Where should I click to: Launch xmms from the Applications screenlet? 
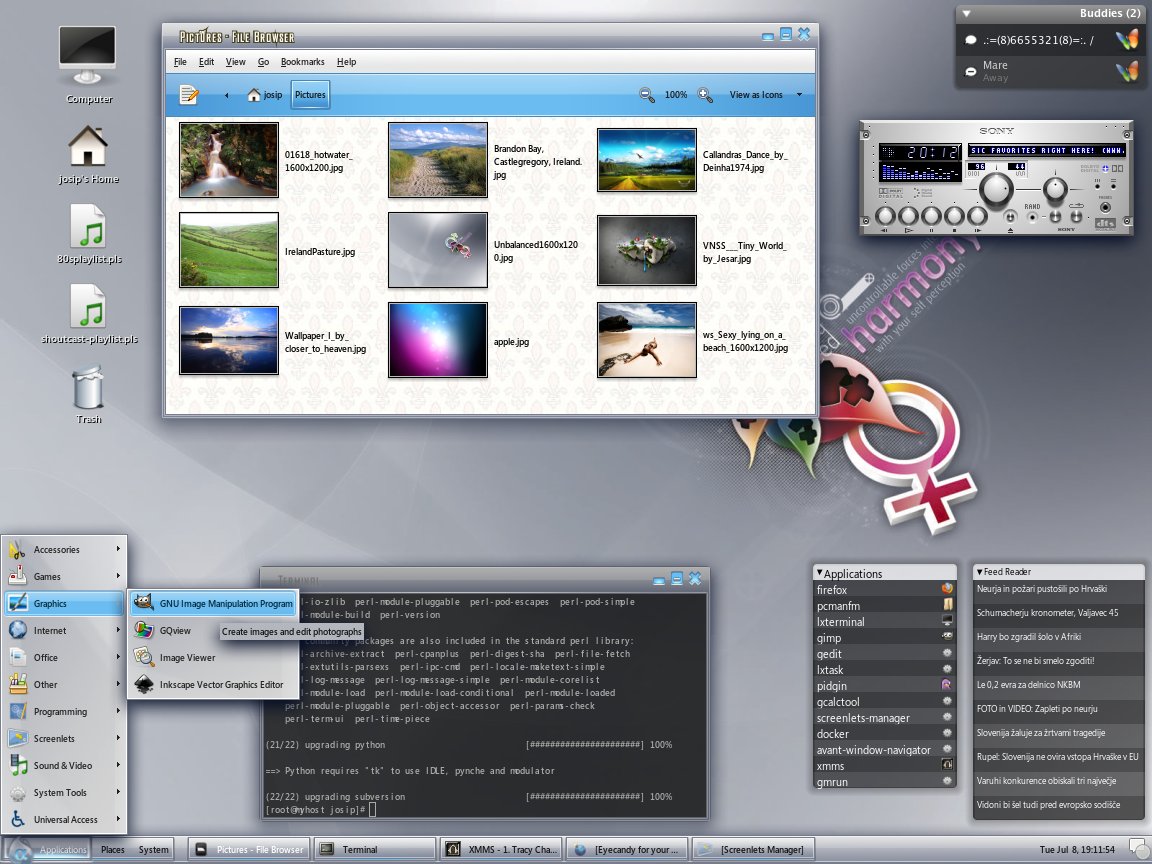point(885,766)
